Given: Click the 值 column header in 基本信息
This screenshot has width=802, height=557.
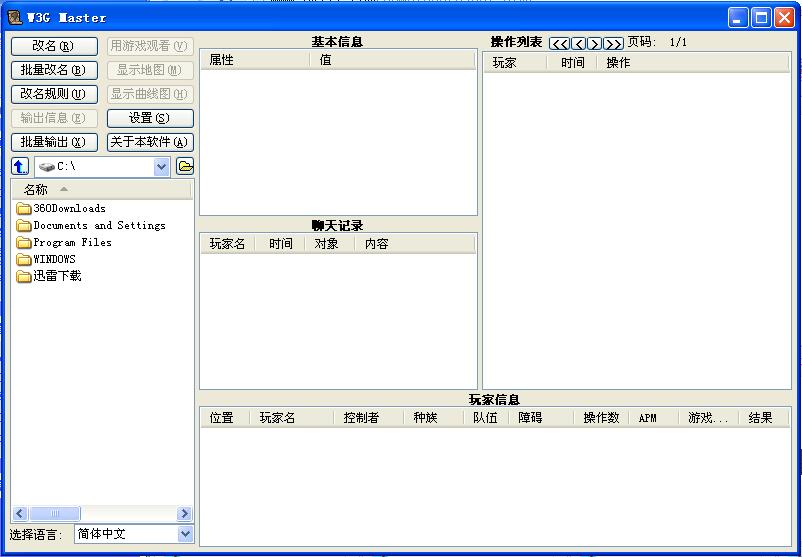Looking at the screenshot, I should click(392, 60).
